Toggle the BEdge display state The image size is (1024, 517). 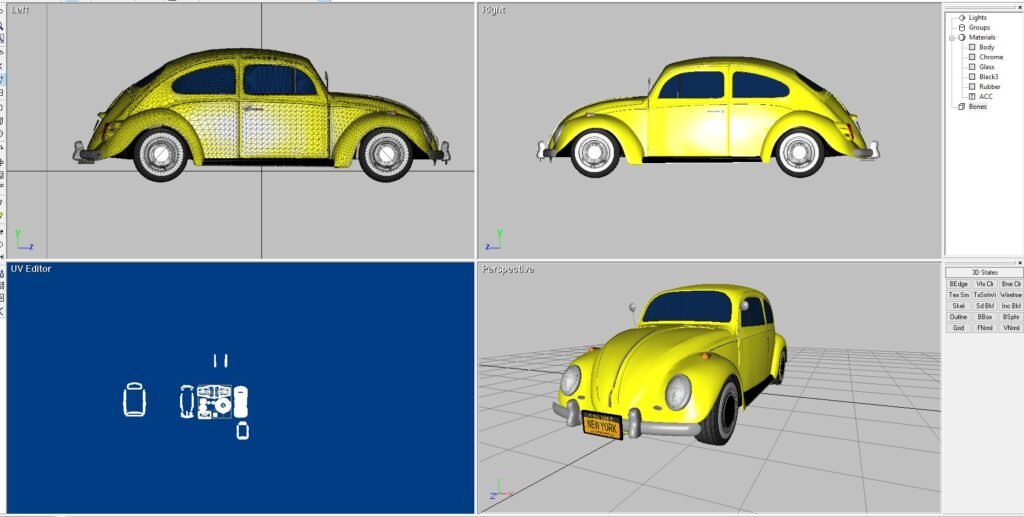(958, 284)
